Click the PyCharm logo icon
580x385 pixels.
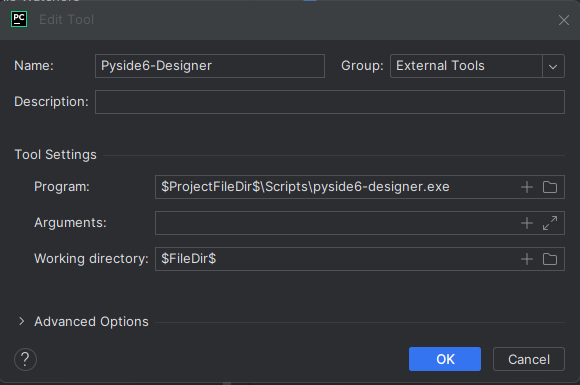[x=19, y=19]
